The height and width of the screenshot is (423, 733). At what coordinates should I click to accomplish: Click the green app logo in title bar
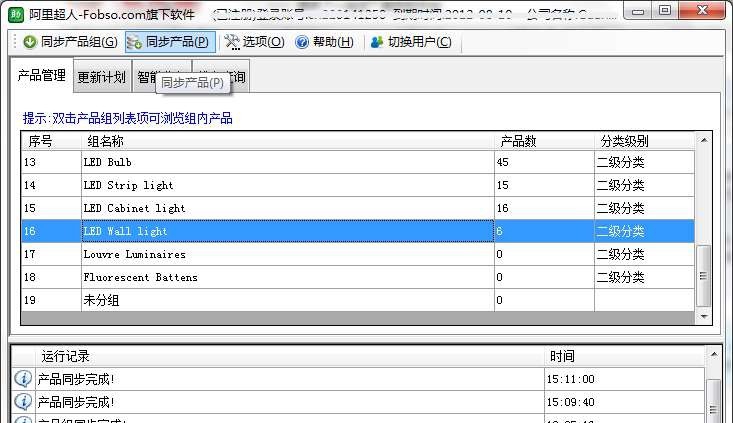(16, 14)
